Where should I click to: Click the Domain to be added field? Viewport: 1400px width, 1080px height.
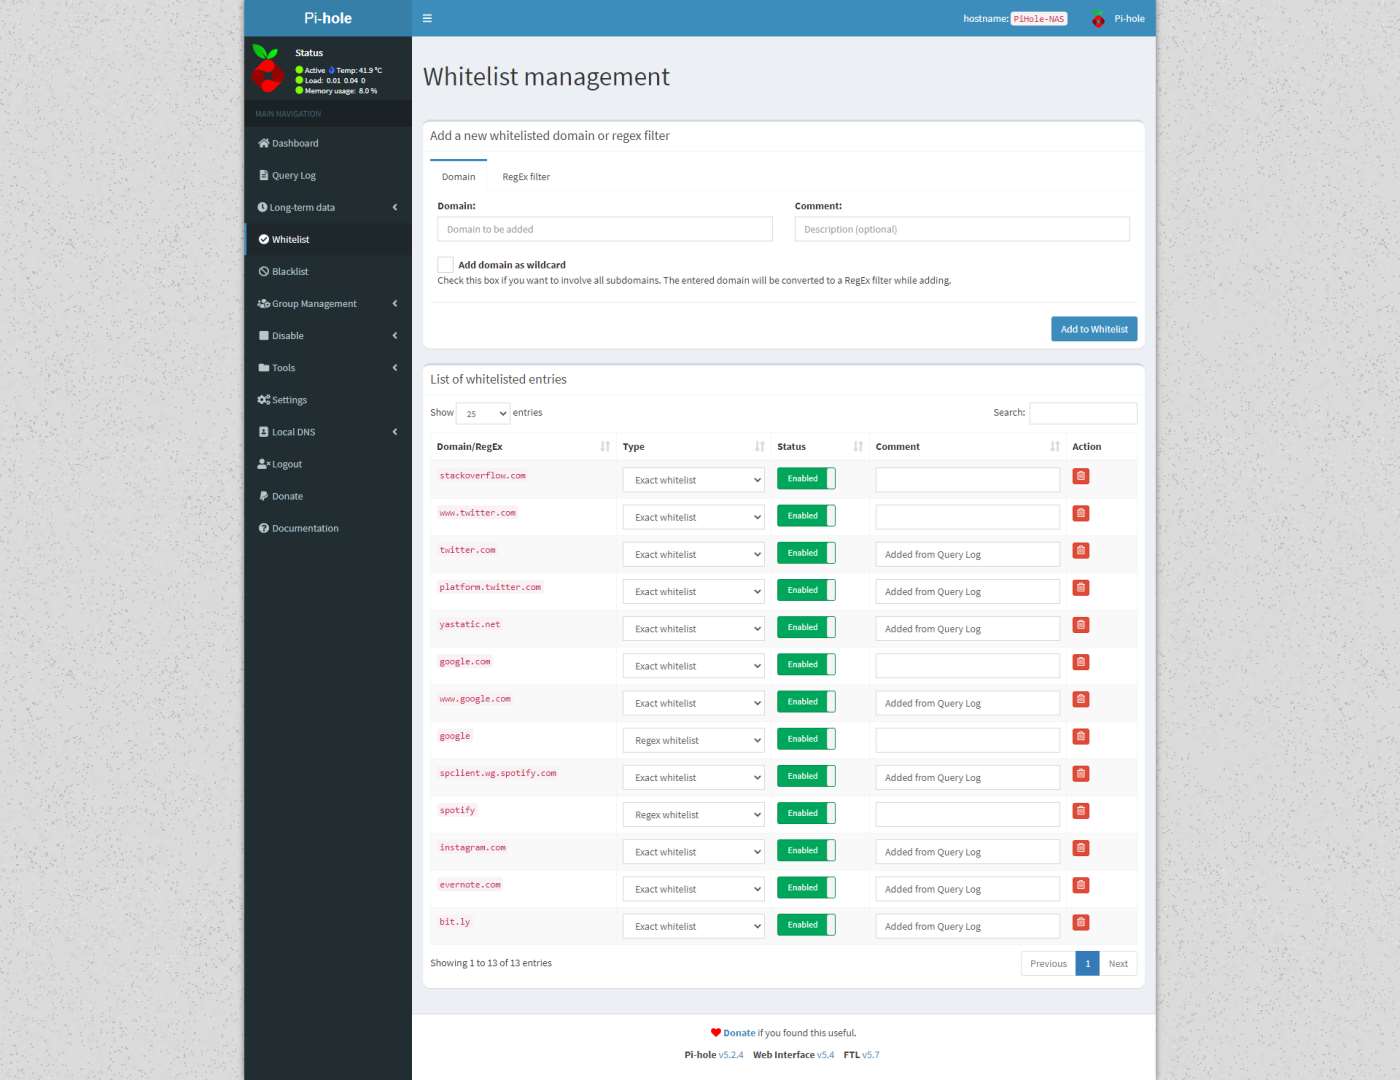click(x=605, y=229)
